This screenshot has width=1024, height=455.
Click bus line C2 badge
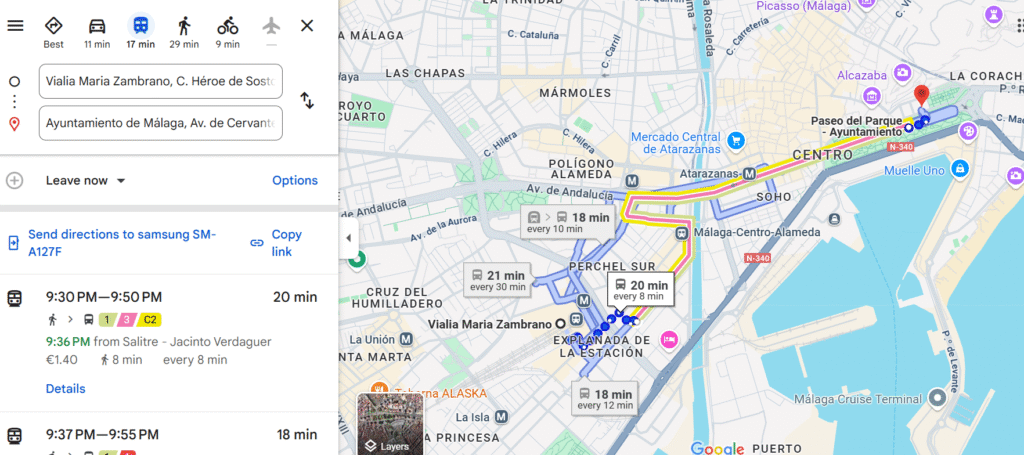(x=150, y=320)
